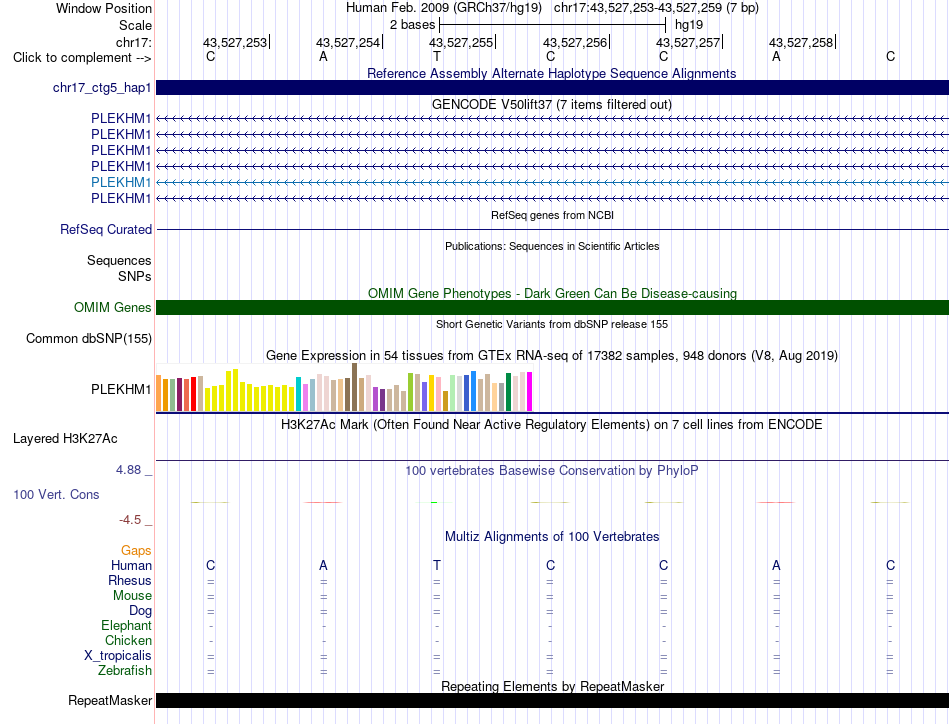
Task: Open the 100 Vert. Cons track label
Action: tap(56, 494)
